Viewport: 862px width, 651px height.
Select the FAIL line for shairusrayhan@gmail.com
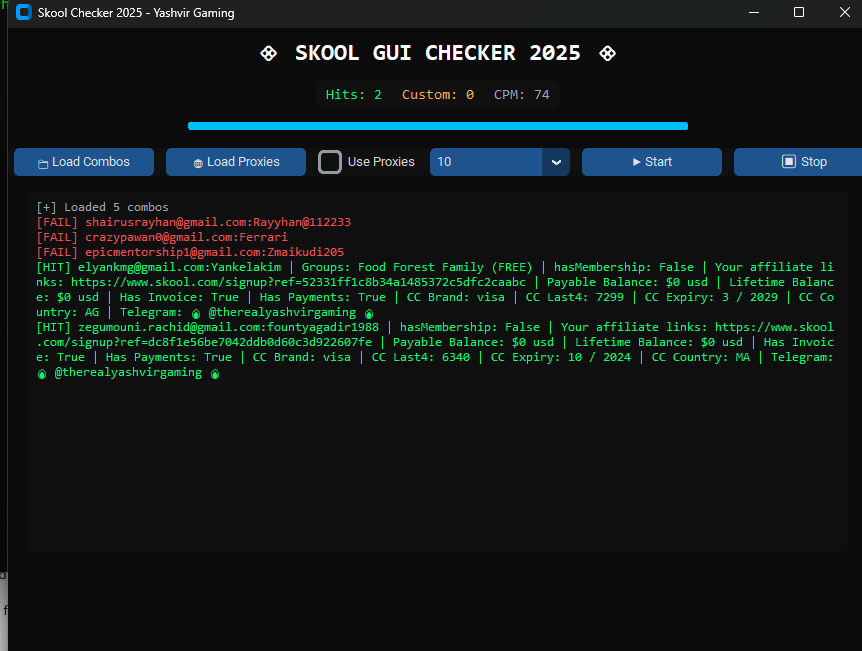pyautogui.click(x=194, y=222)
